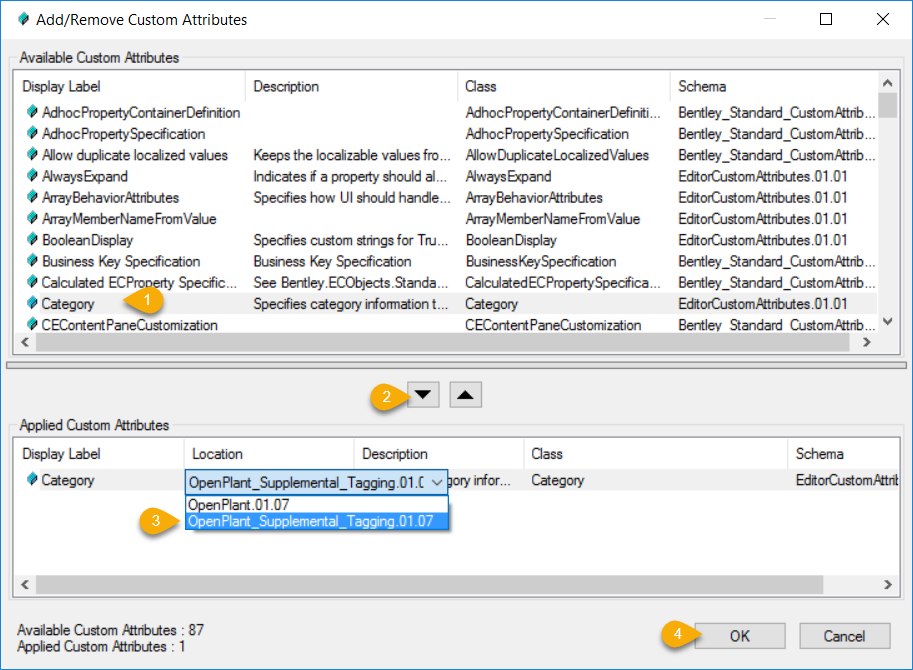Image resolution: width=913 pixels, height=670 pixels.
Task: Click the down-arrow button to apply attribute
Action: tap(422, 394)
